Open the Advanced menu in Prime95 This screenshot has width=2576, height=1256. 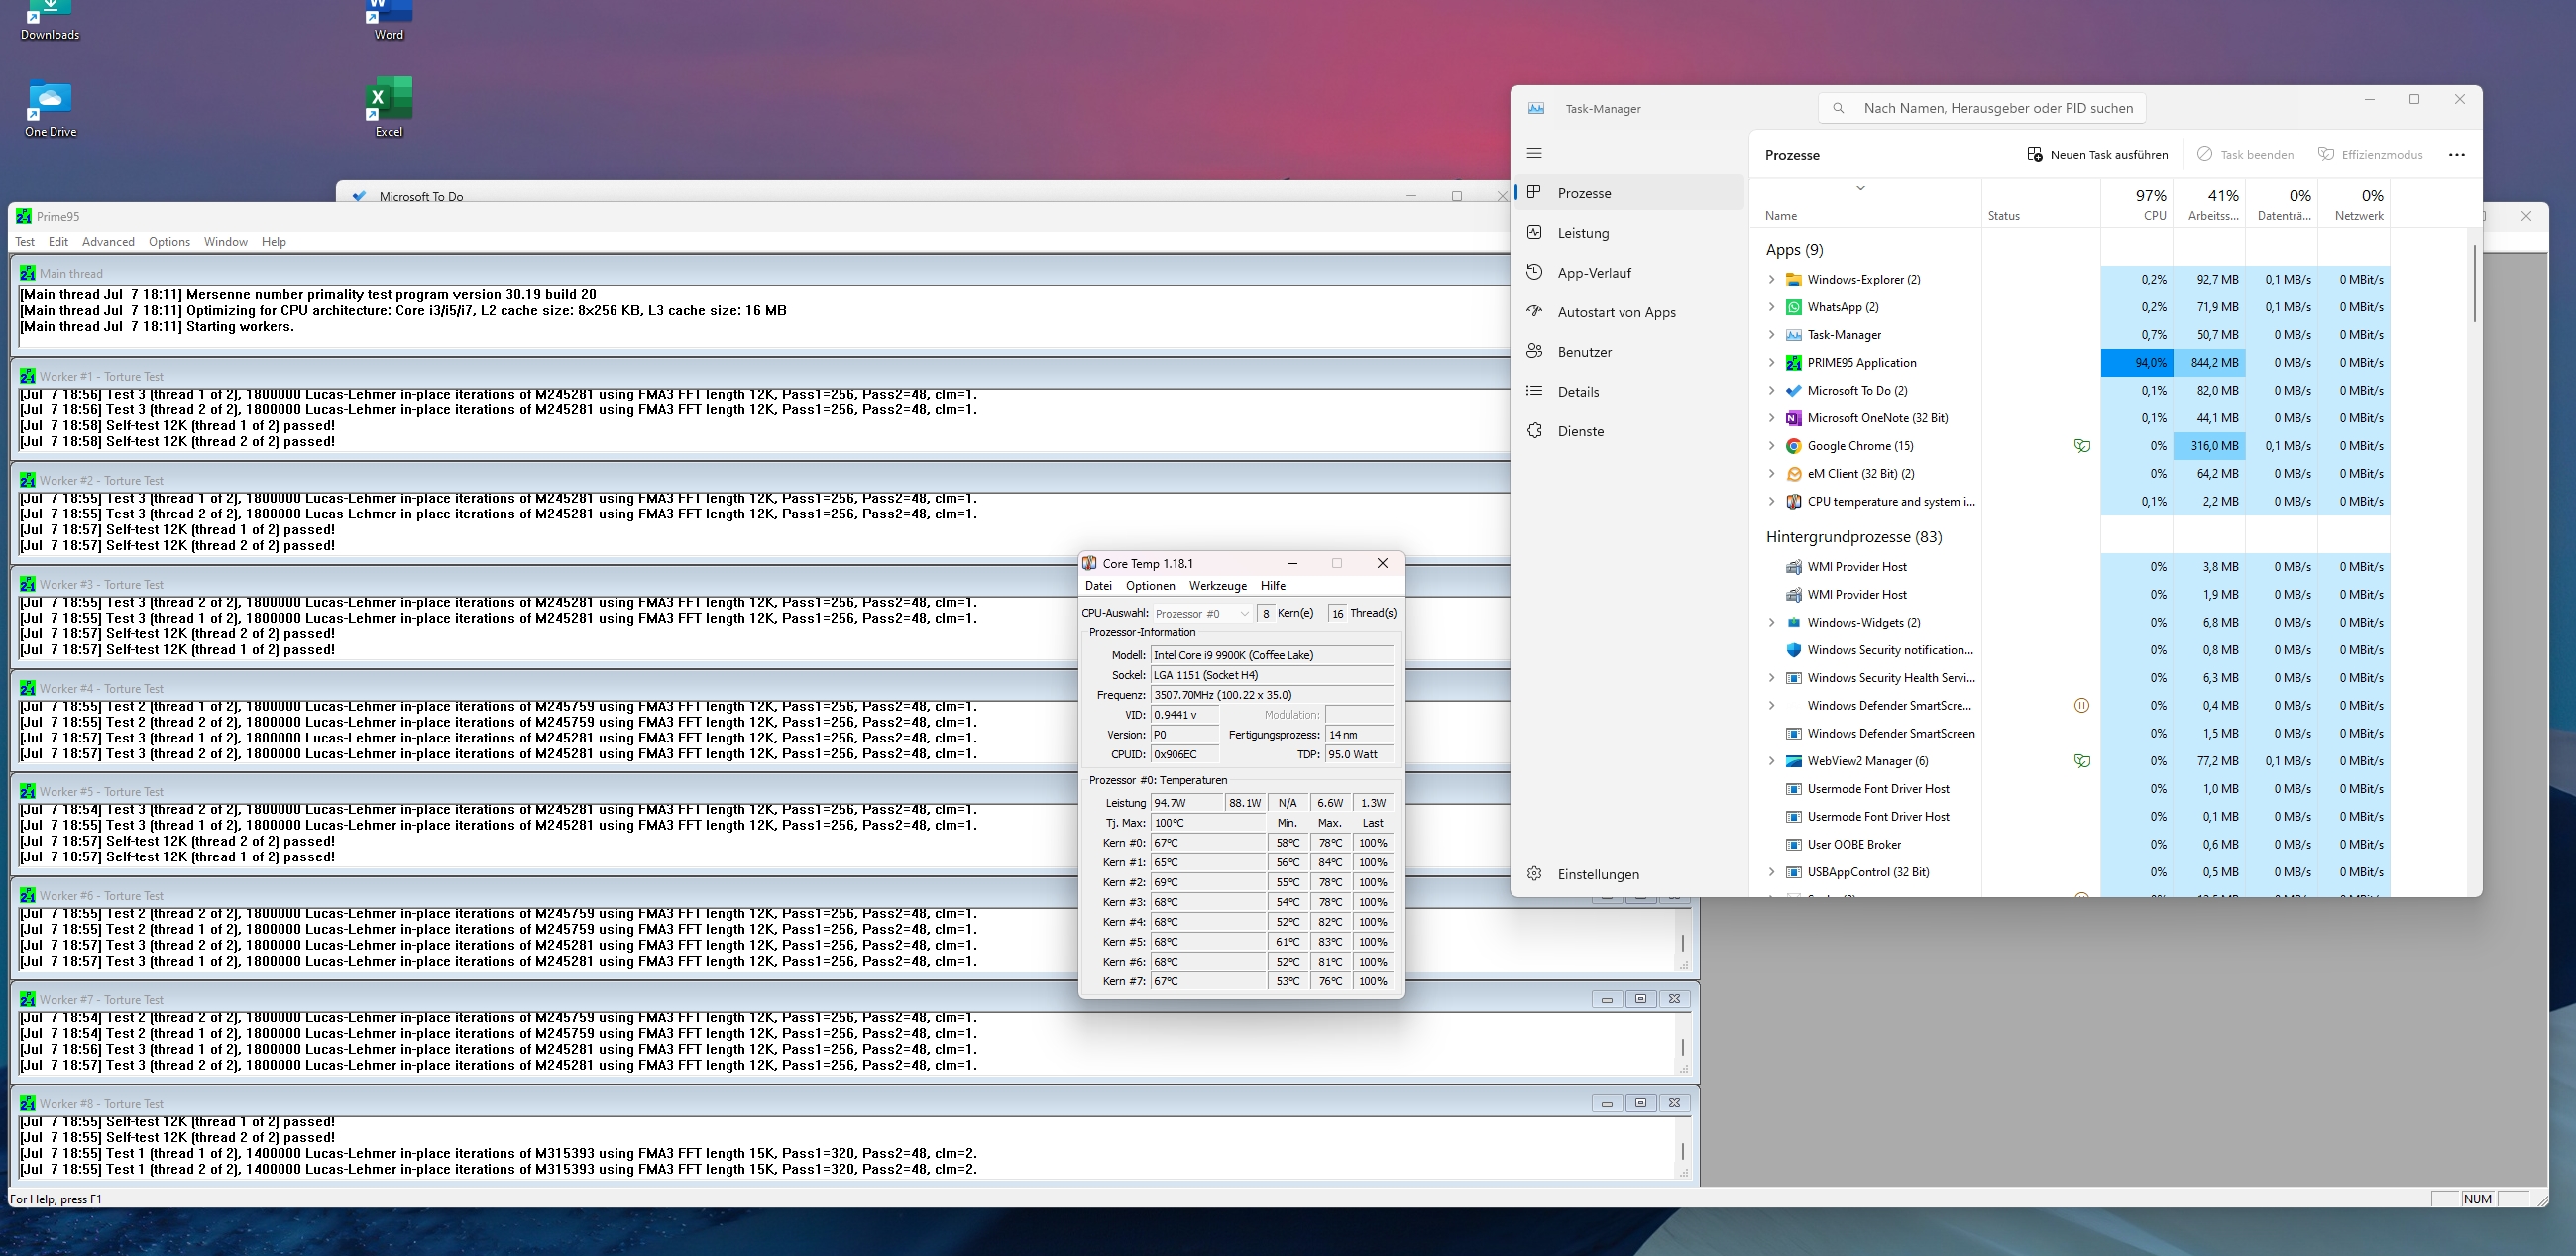(x=108, y=242)
